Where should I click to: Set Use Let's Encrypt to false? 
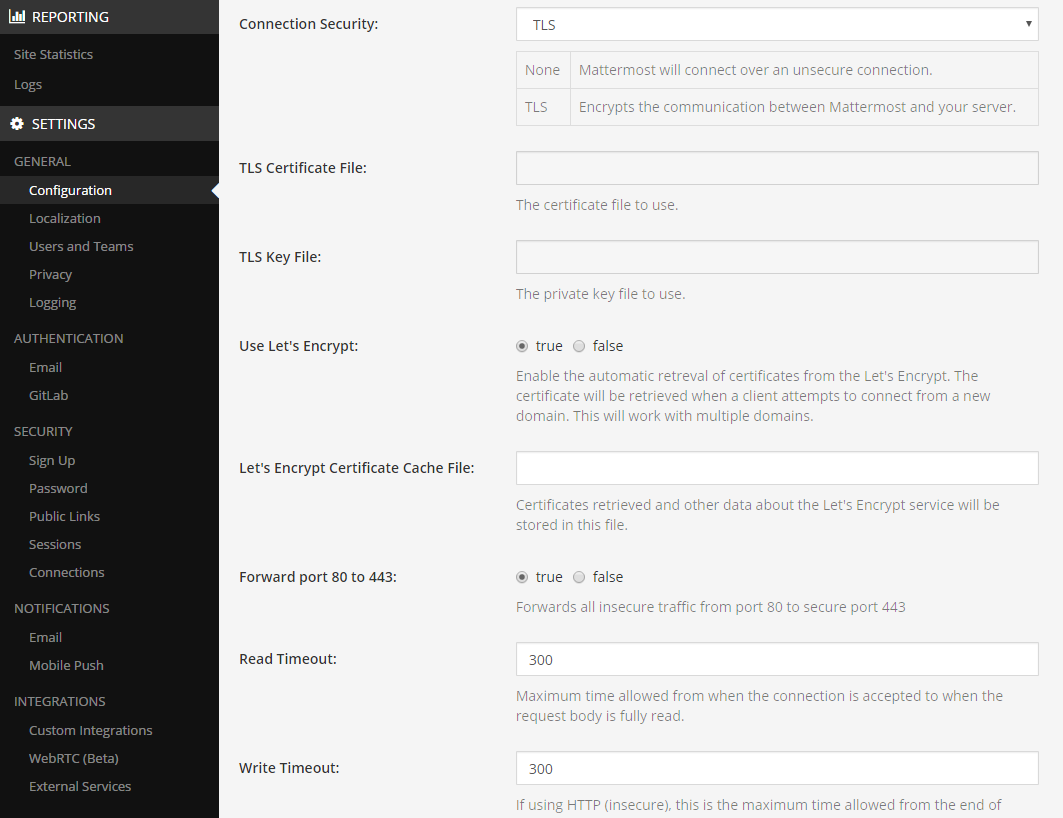579,346
